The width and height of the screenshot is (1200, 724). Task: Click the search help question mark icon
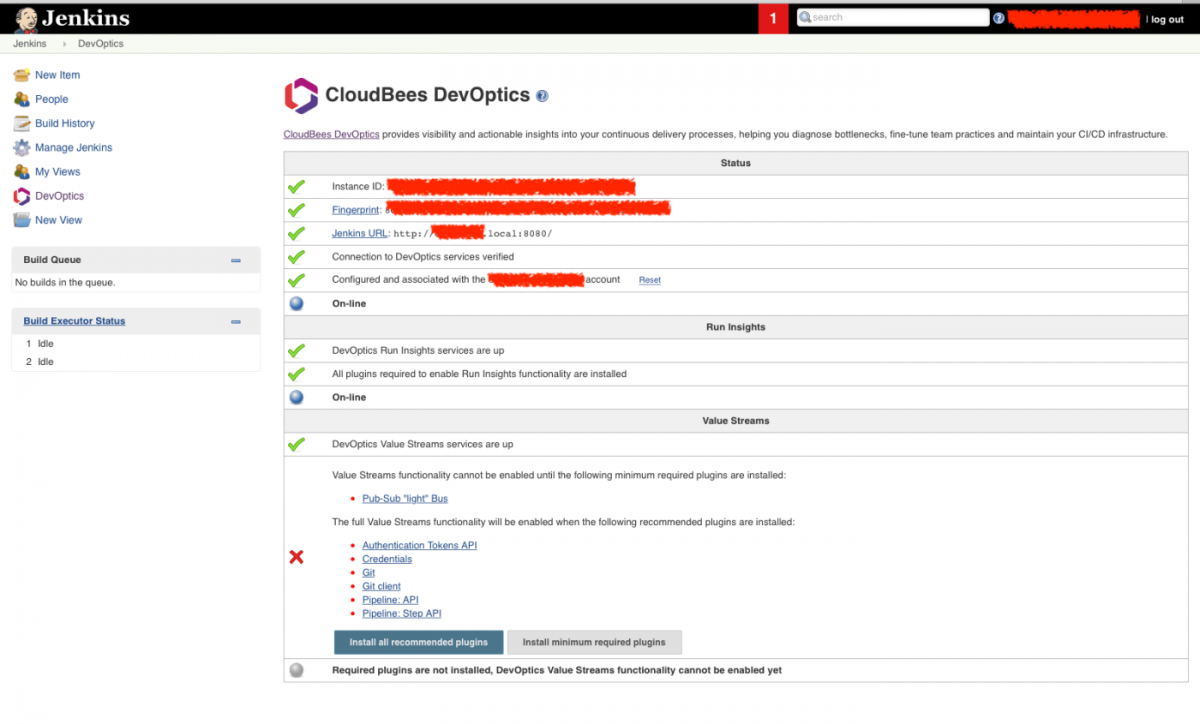[999, 18]
